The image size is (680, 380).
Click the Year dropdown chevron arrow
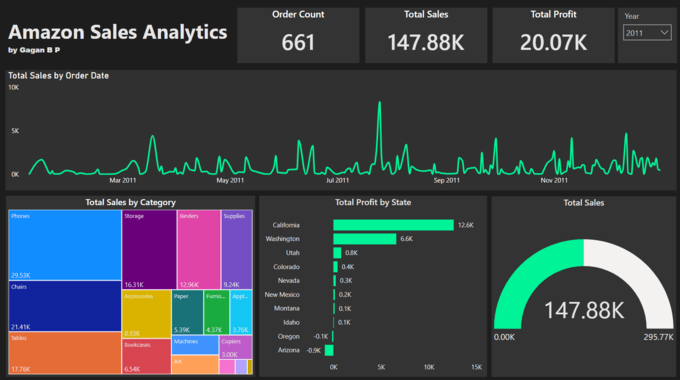pos(664,33)
